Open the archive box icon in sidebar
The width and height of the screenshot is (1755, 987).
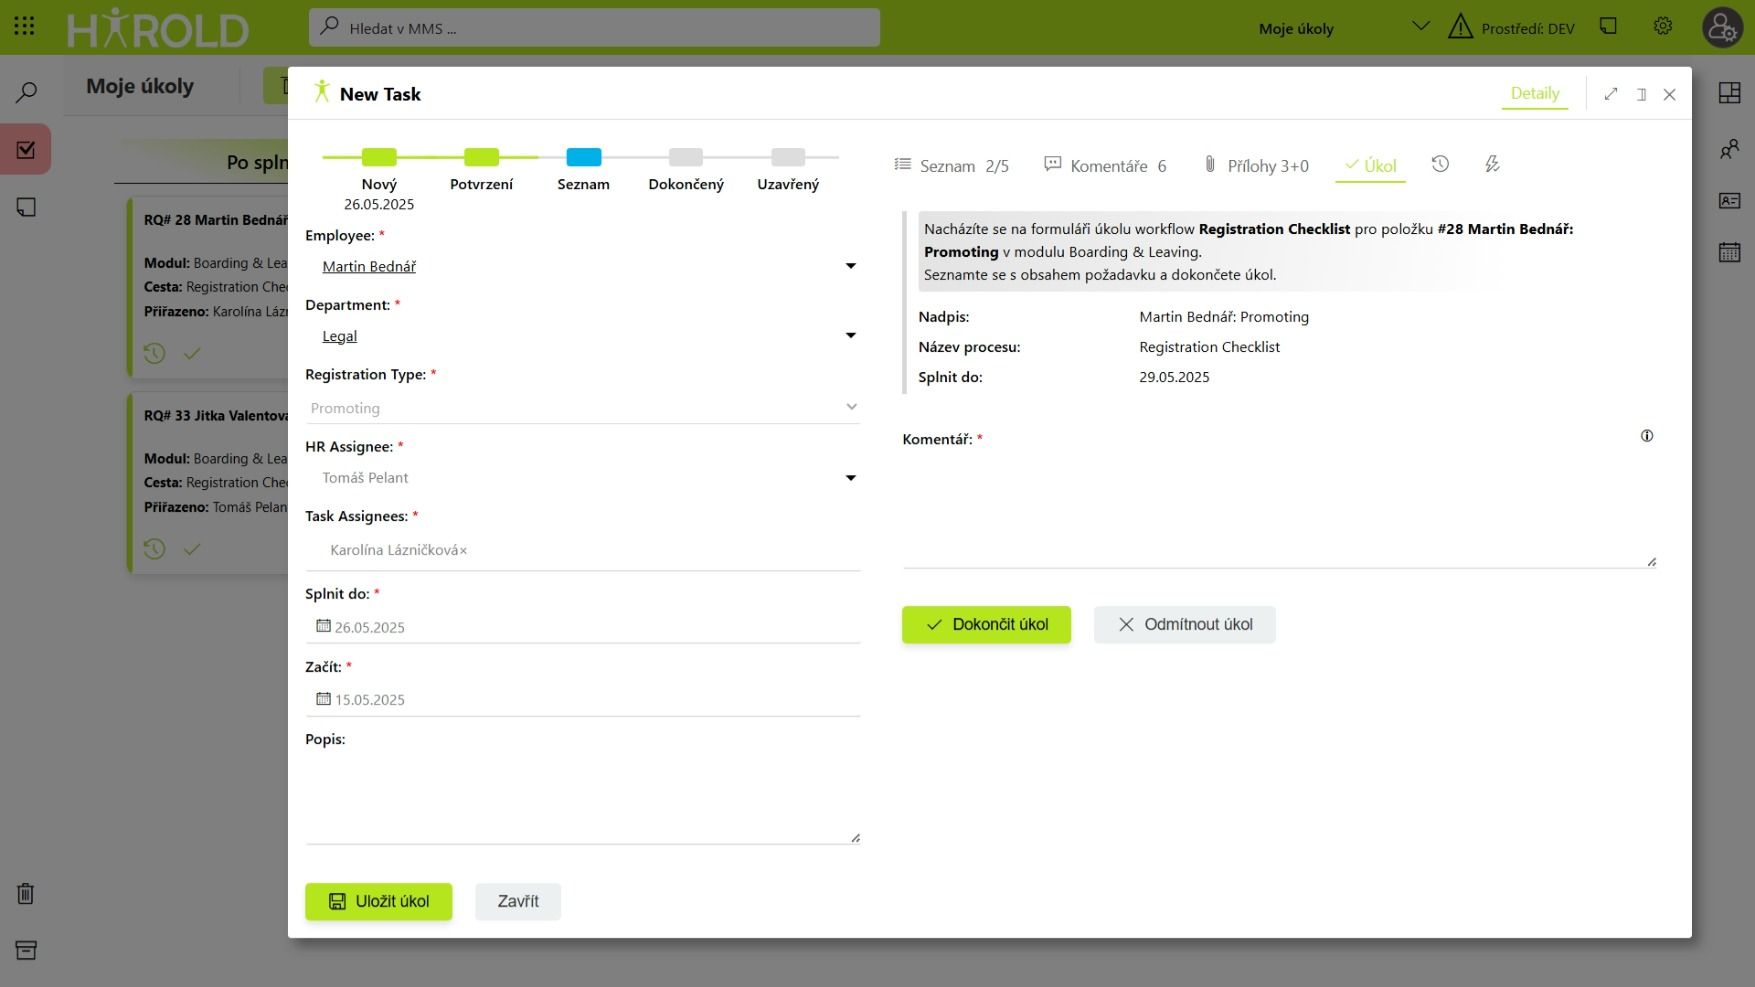tap(26, 950)
